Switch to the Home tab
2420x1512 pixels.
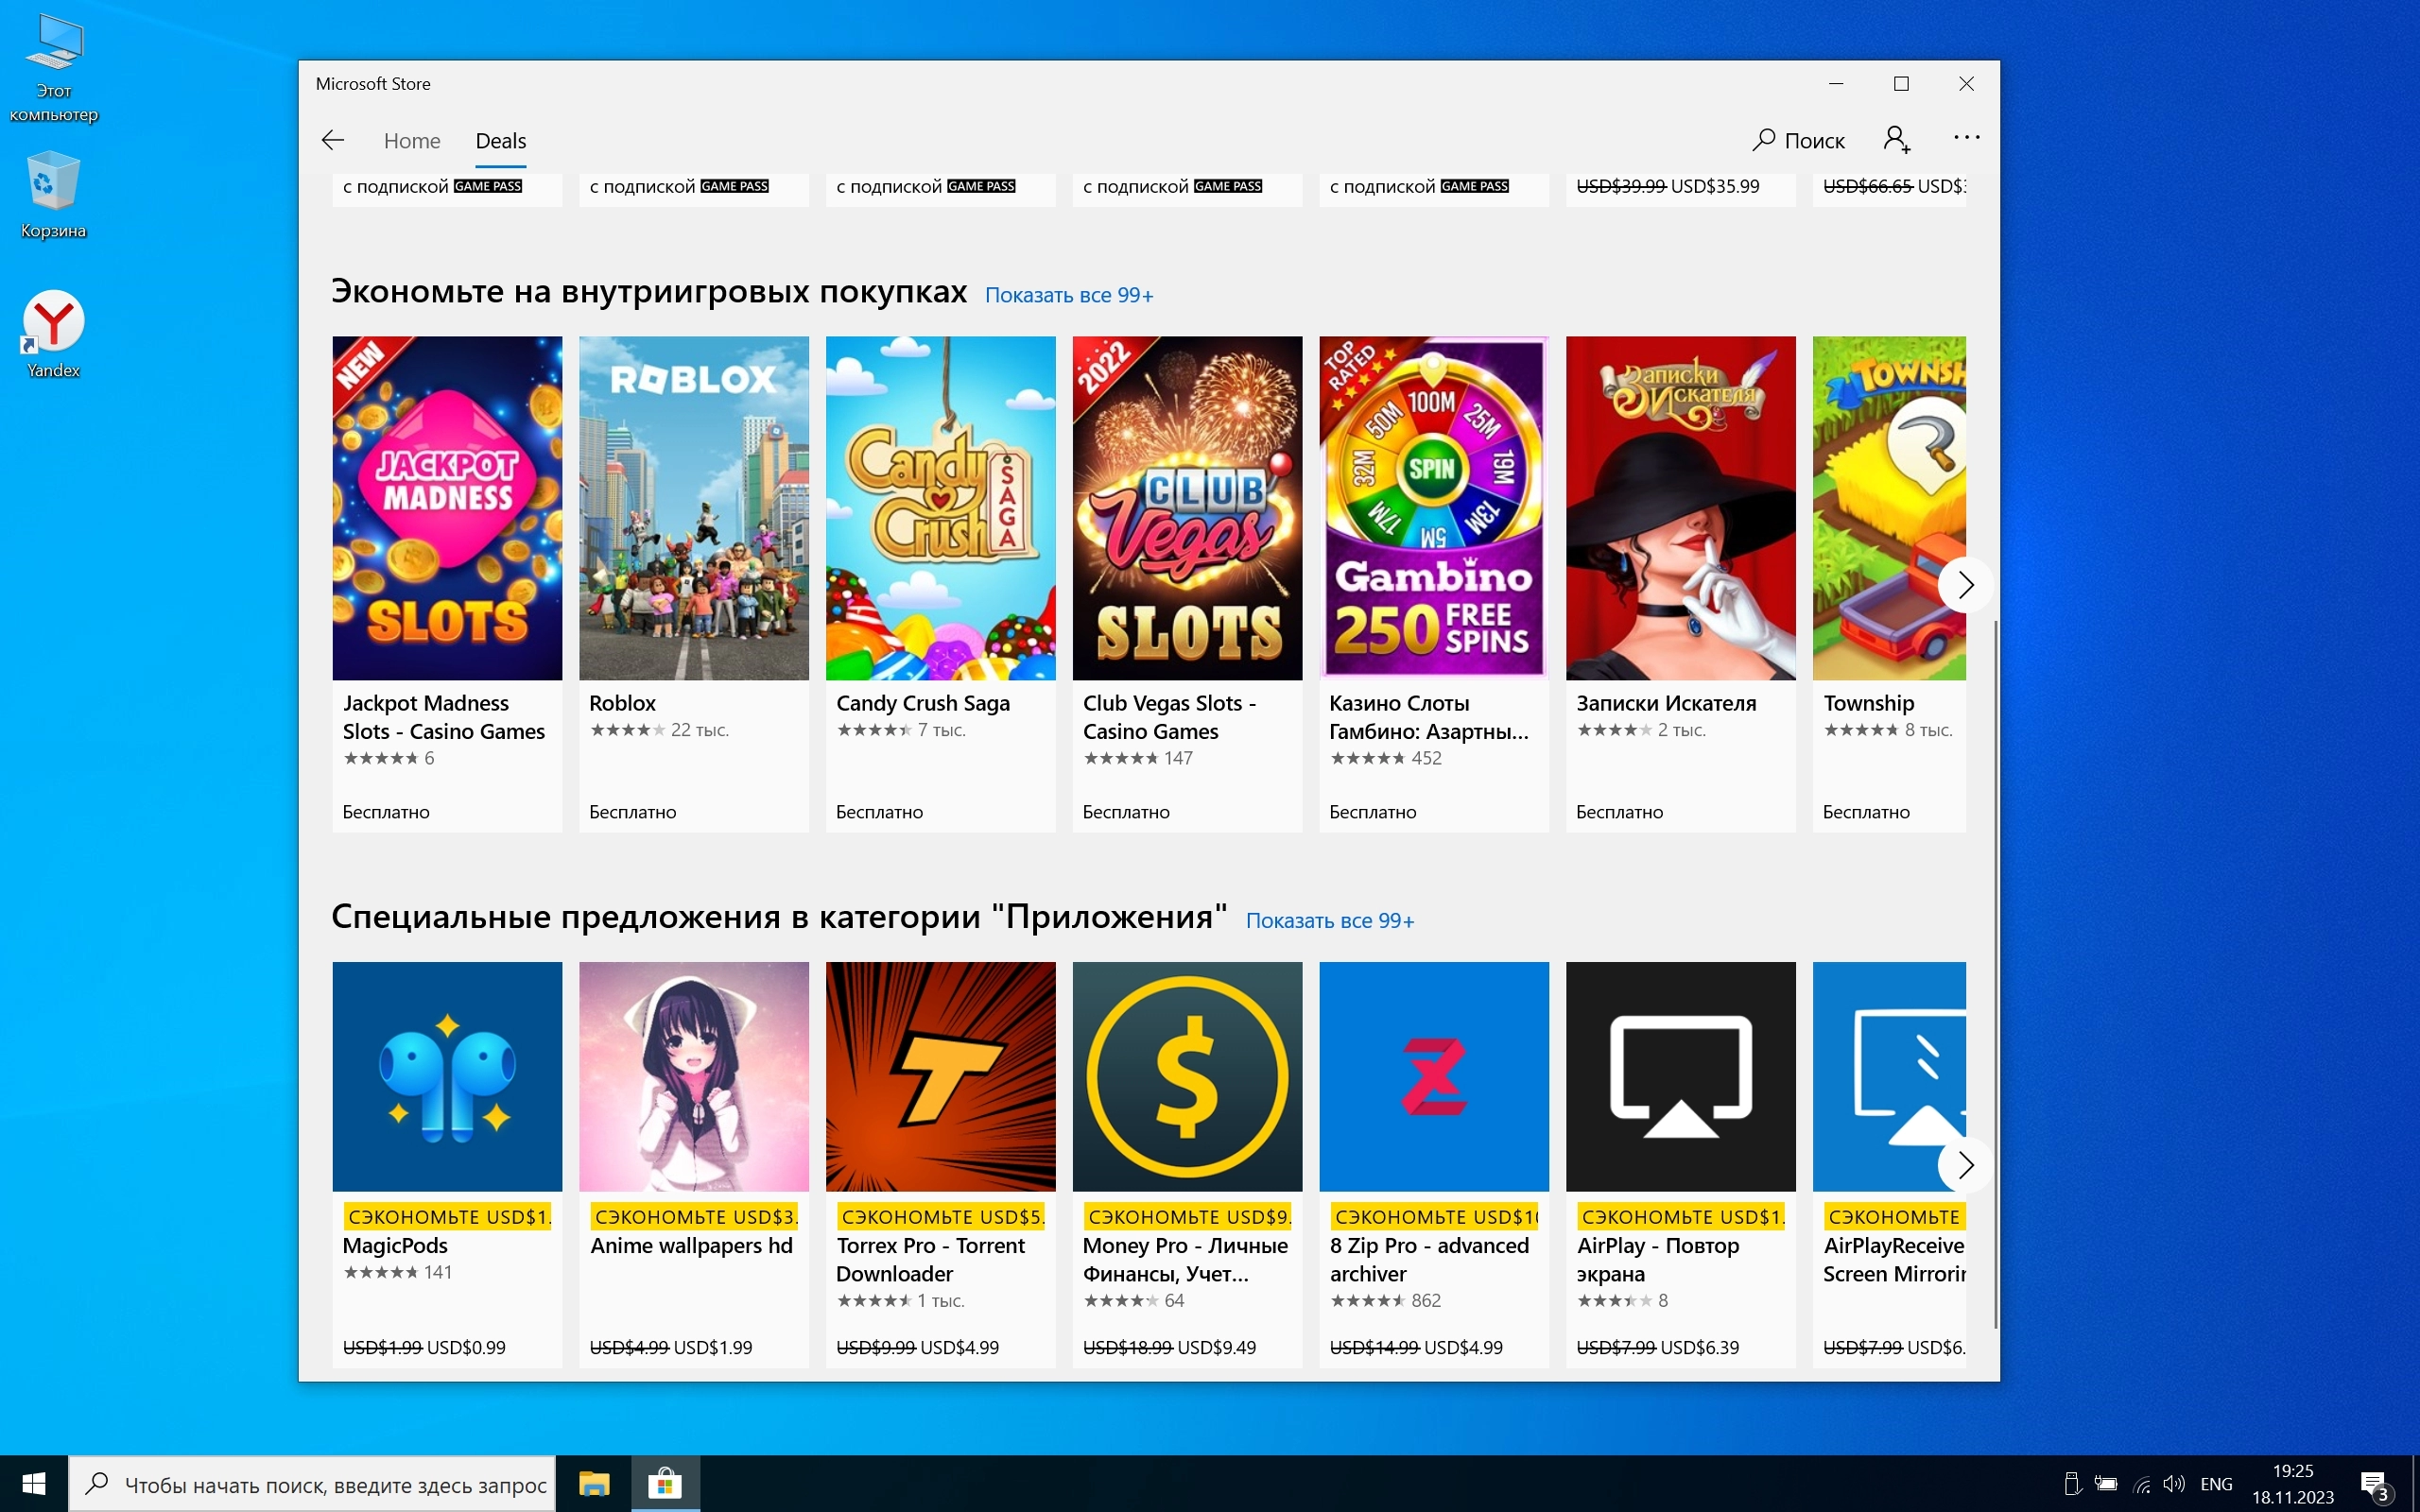coord(412,141)
